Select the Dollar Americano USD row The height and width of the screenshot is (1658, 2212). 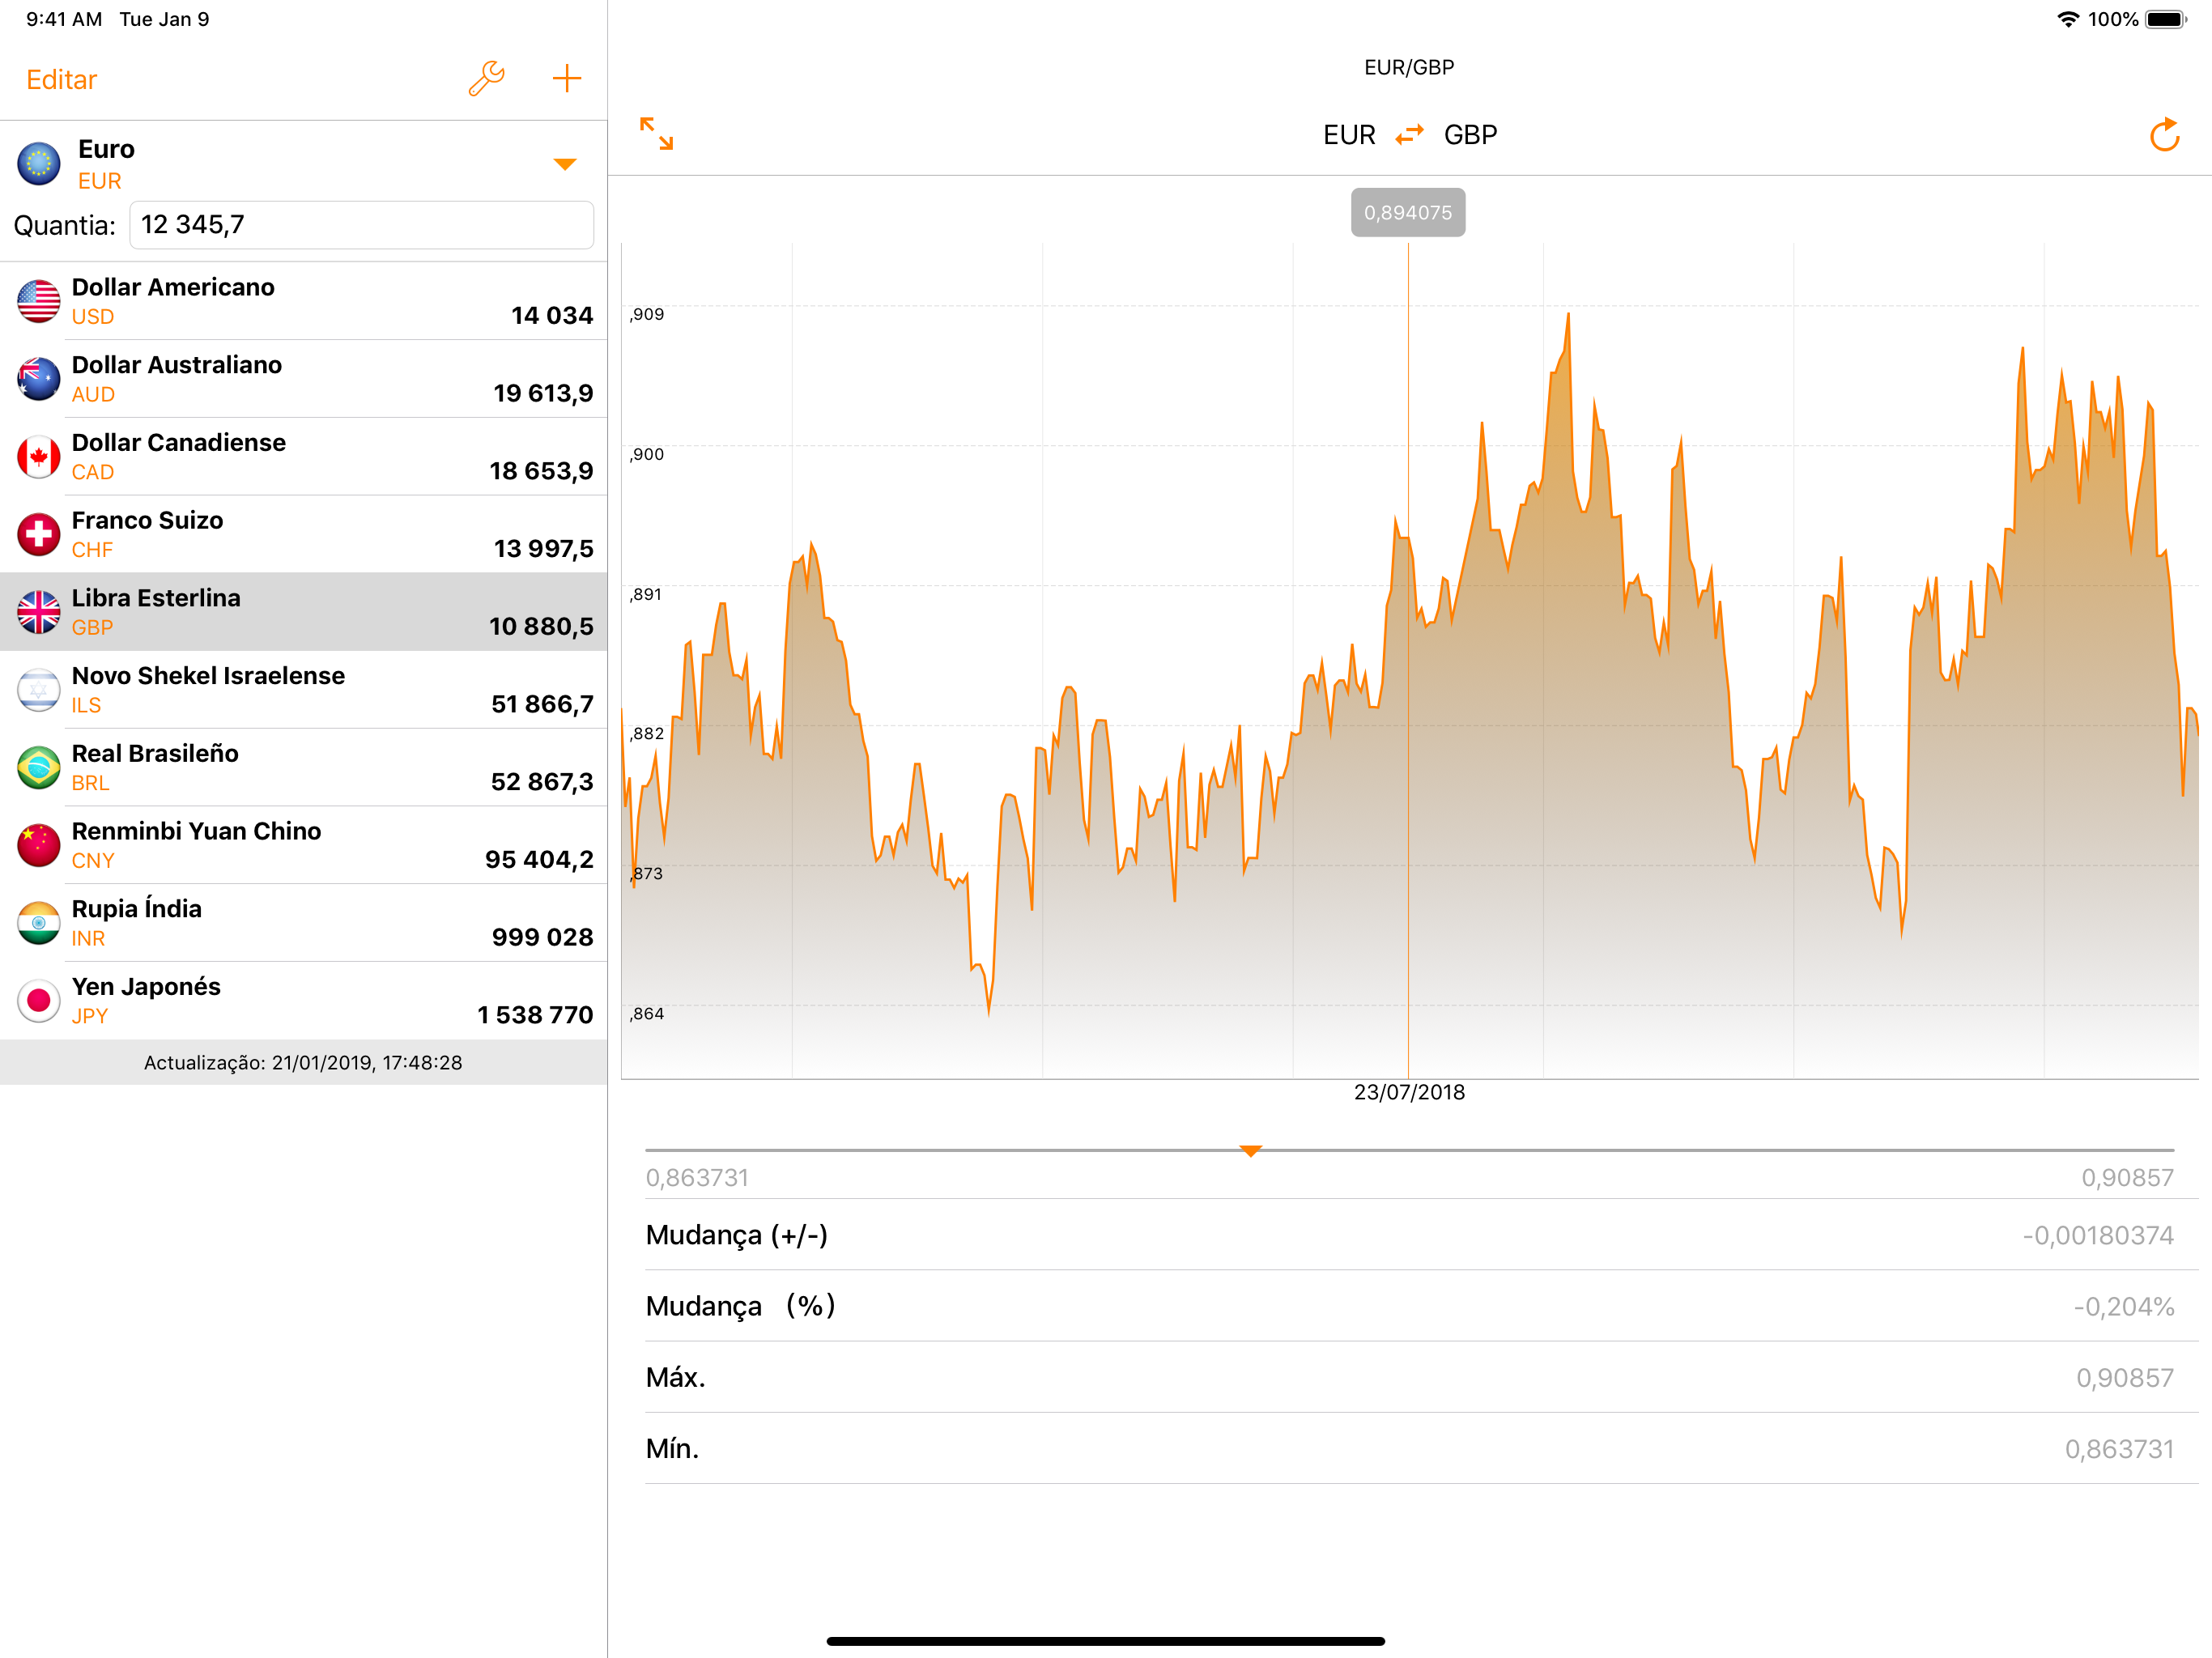303,301
